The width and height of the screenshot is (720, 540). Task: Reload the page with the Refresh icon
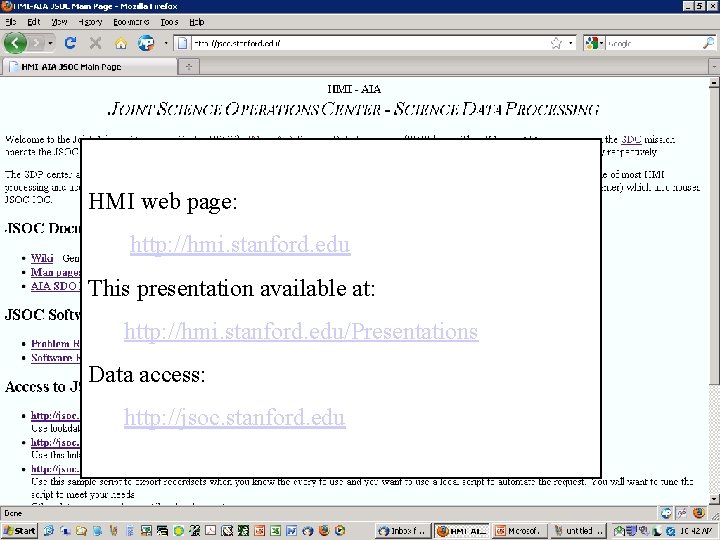coord(70,43)
